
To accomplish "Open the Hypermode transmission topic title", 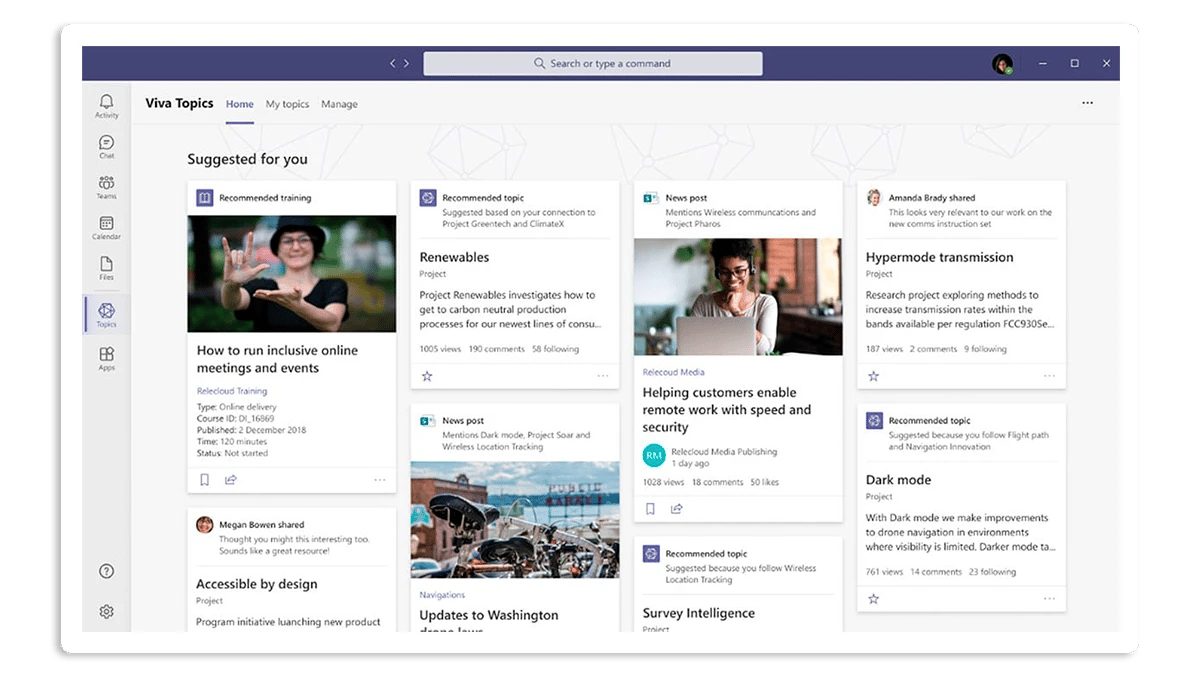I will (x=940, y=257).
